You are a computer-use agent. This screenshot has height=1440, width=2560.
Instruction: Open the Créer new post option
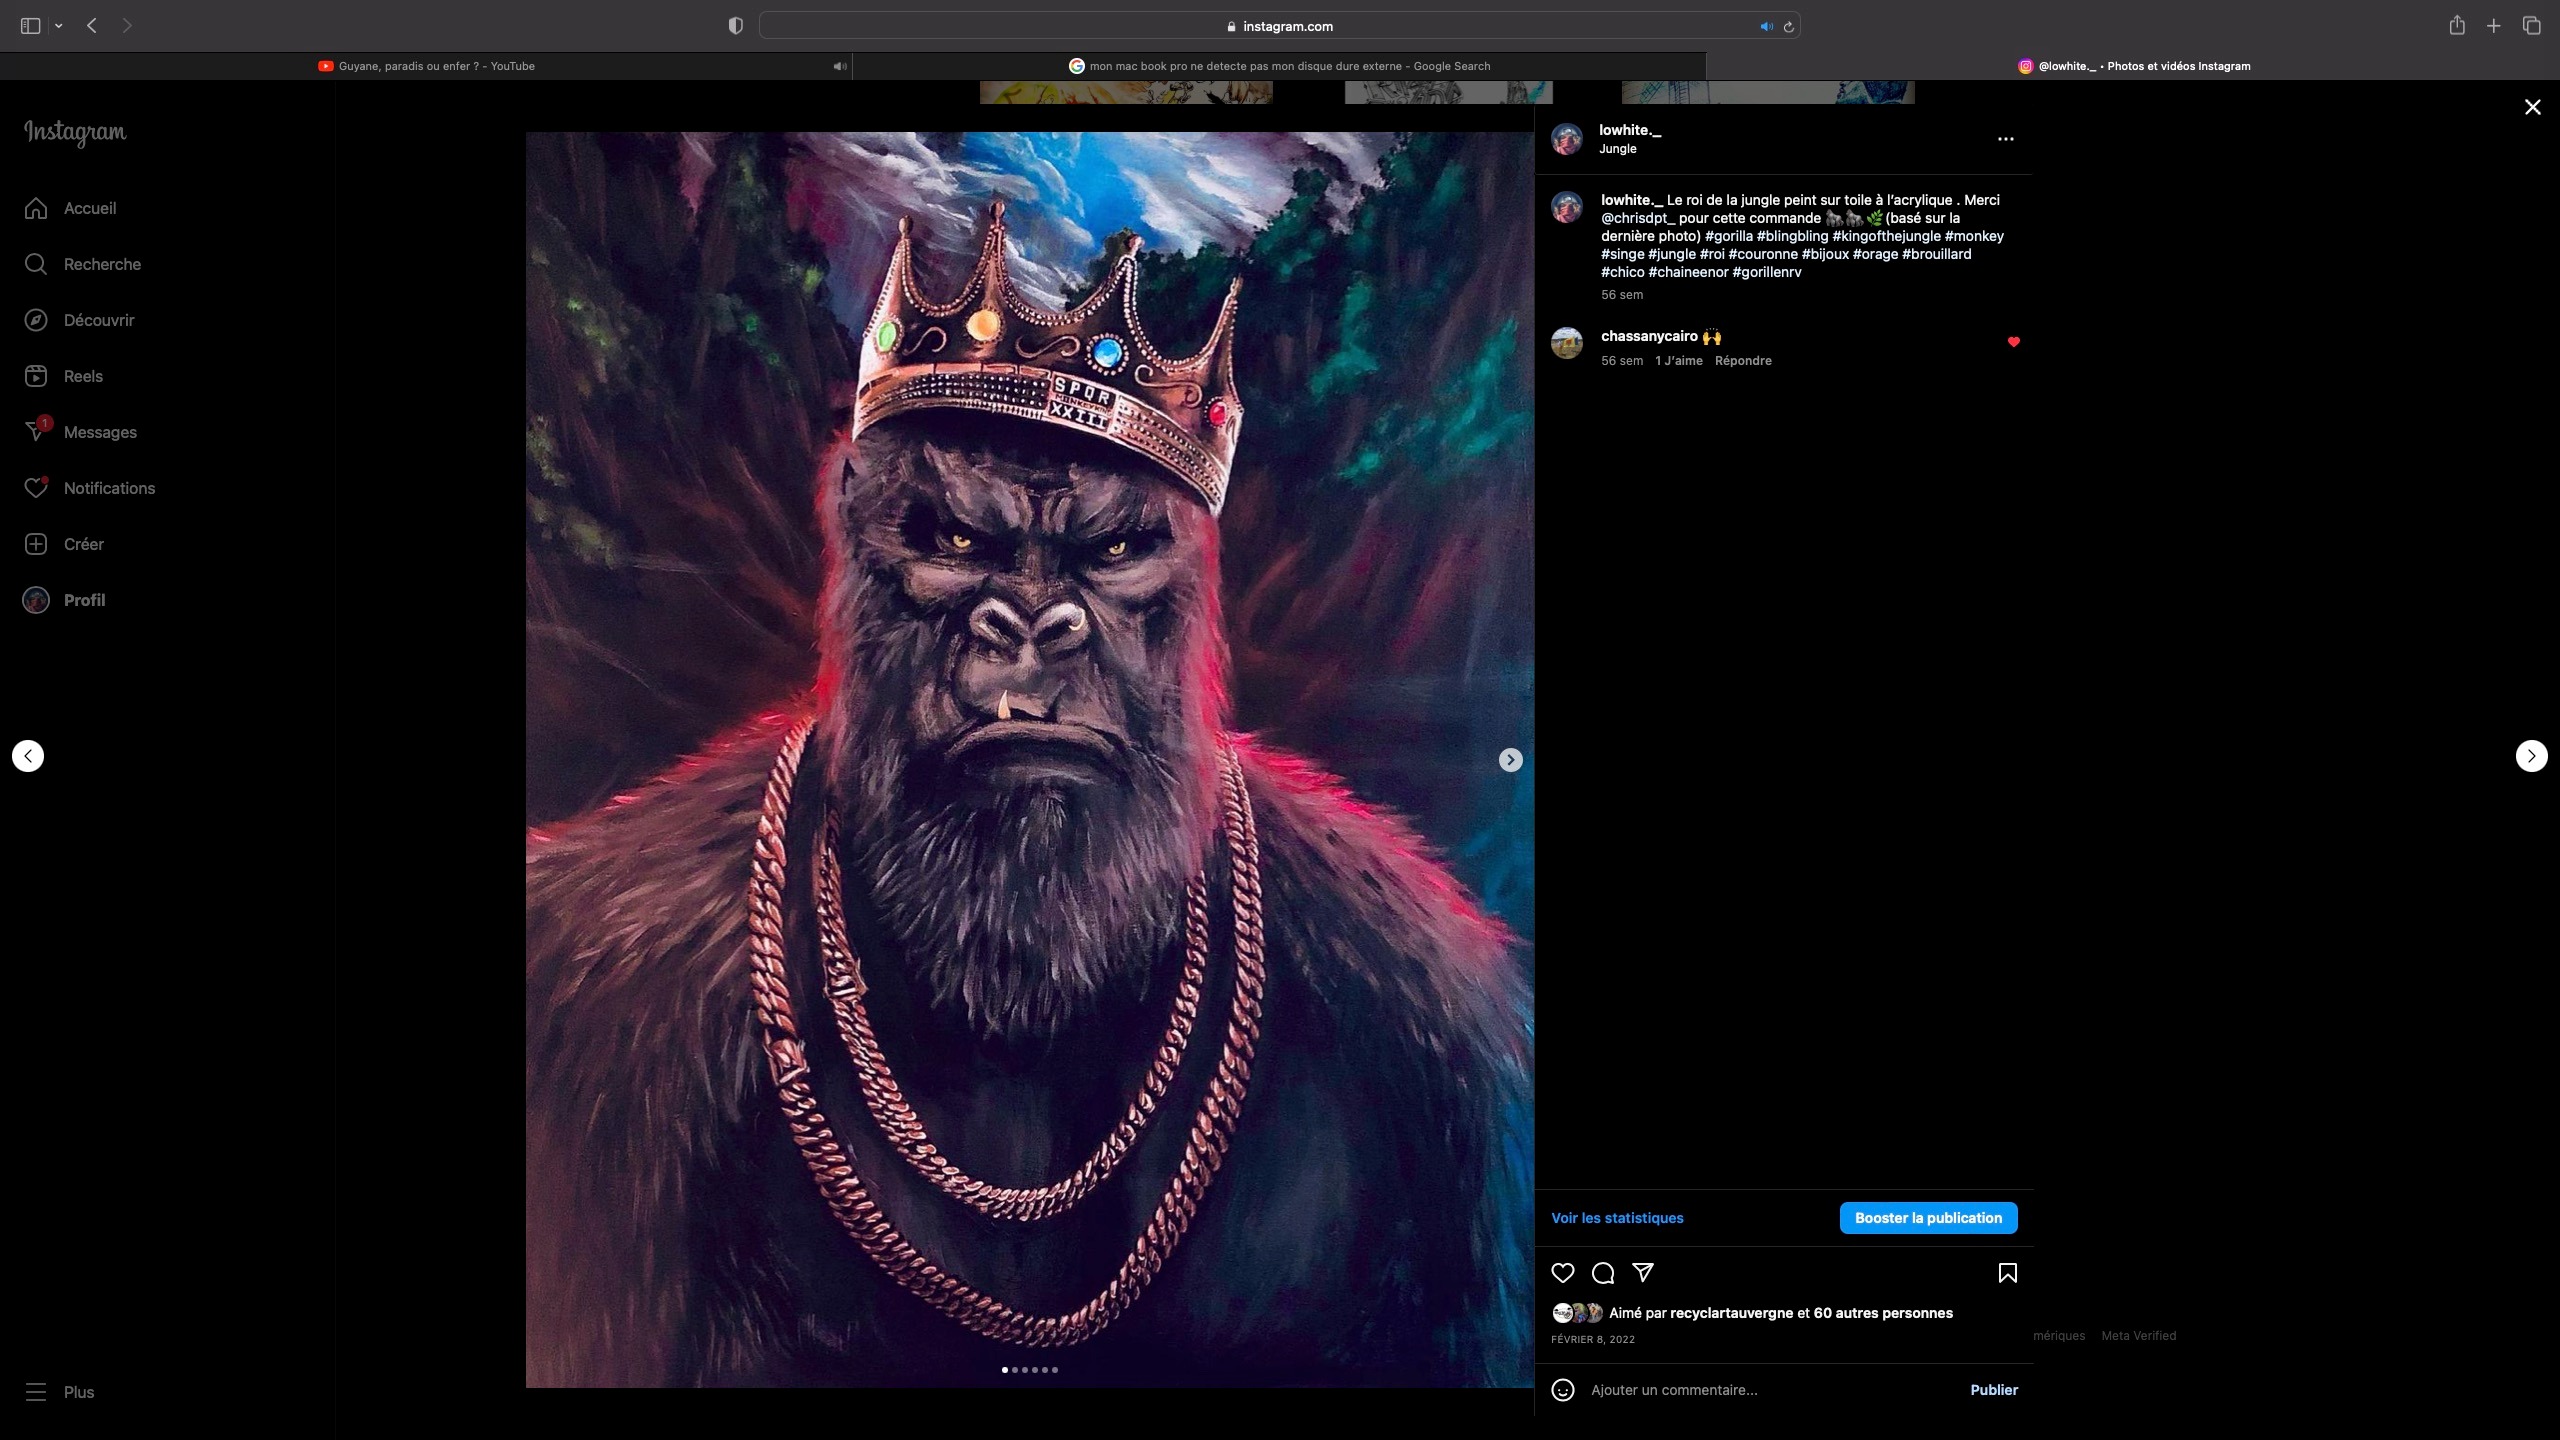[x=83, y=544]
